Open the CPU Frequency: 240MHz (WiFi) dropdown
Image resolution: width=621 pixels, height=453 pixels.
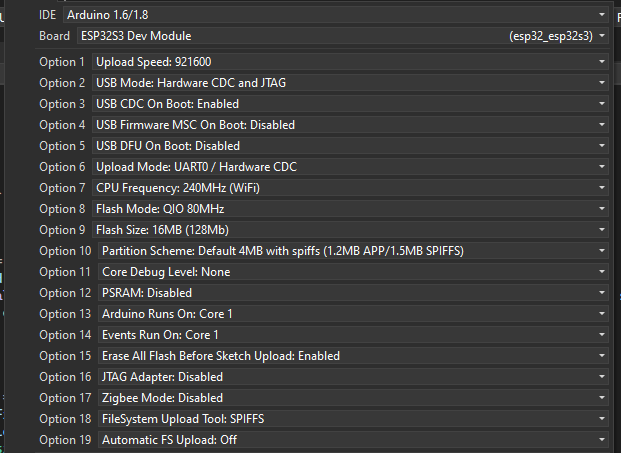click(350, 188)
